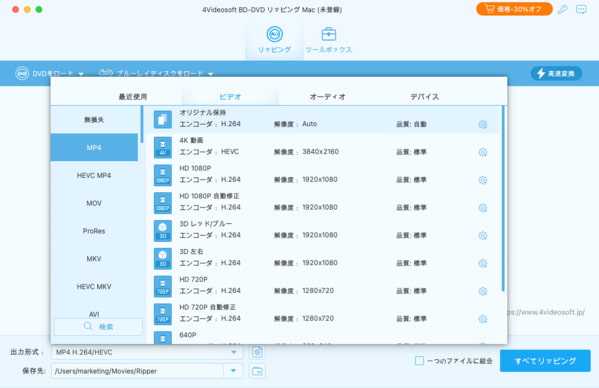Select the MP4 format category
Screen dimensions: 599x388
point(94,147)
